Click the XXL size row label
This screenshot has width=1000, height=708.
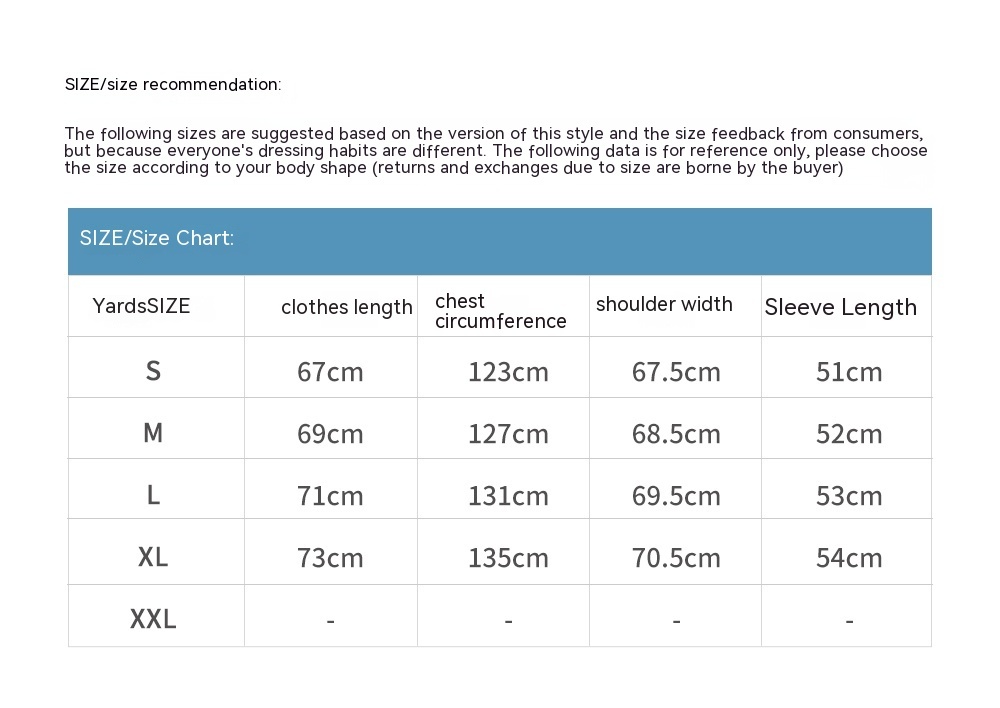click(153, 619)
